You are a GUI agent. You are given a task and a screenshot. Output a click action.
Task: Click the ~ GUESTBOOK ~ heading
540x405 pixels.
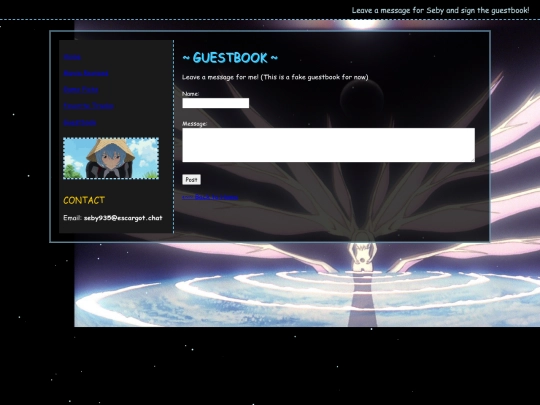click(230, 58)
